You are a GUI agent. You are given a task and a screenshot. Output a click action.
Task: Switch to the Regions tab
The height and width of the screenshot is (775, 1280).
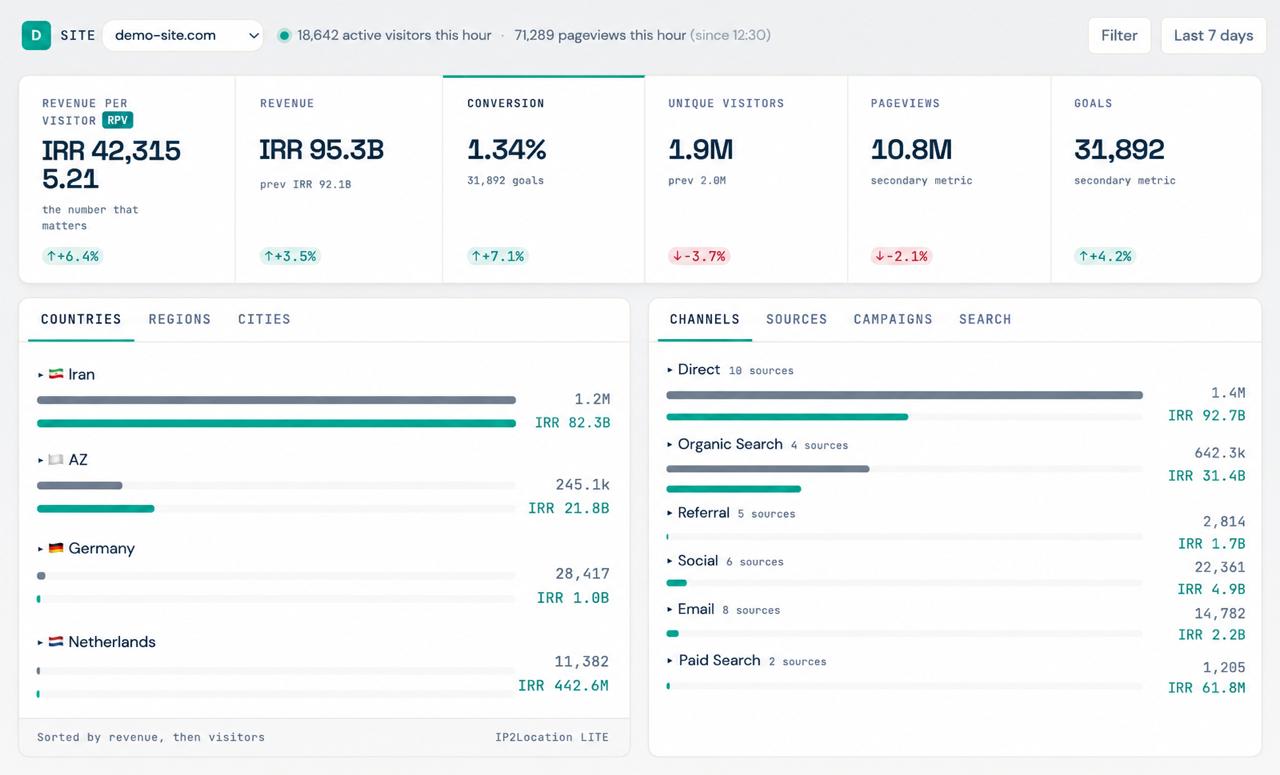tap(180, 319)
